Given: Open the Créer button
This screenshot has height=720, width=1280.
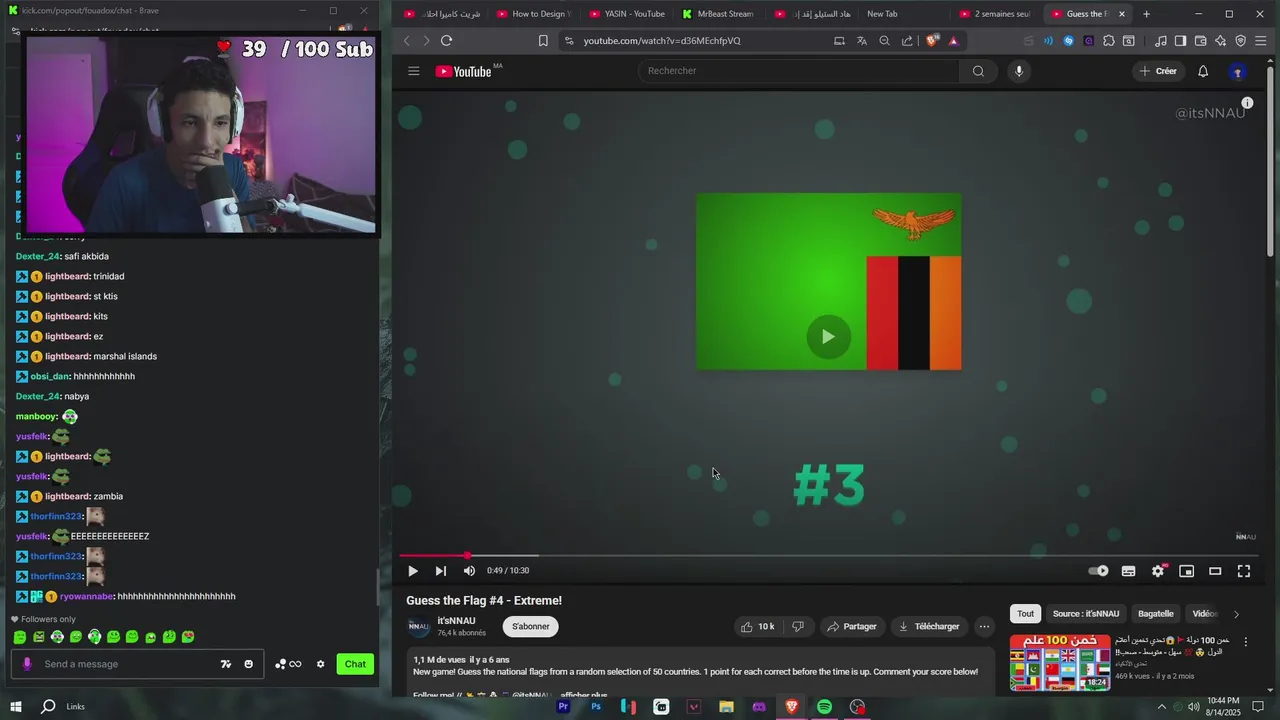Looking at the screenshot, I should pos(1158,71).
